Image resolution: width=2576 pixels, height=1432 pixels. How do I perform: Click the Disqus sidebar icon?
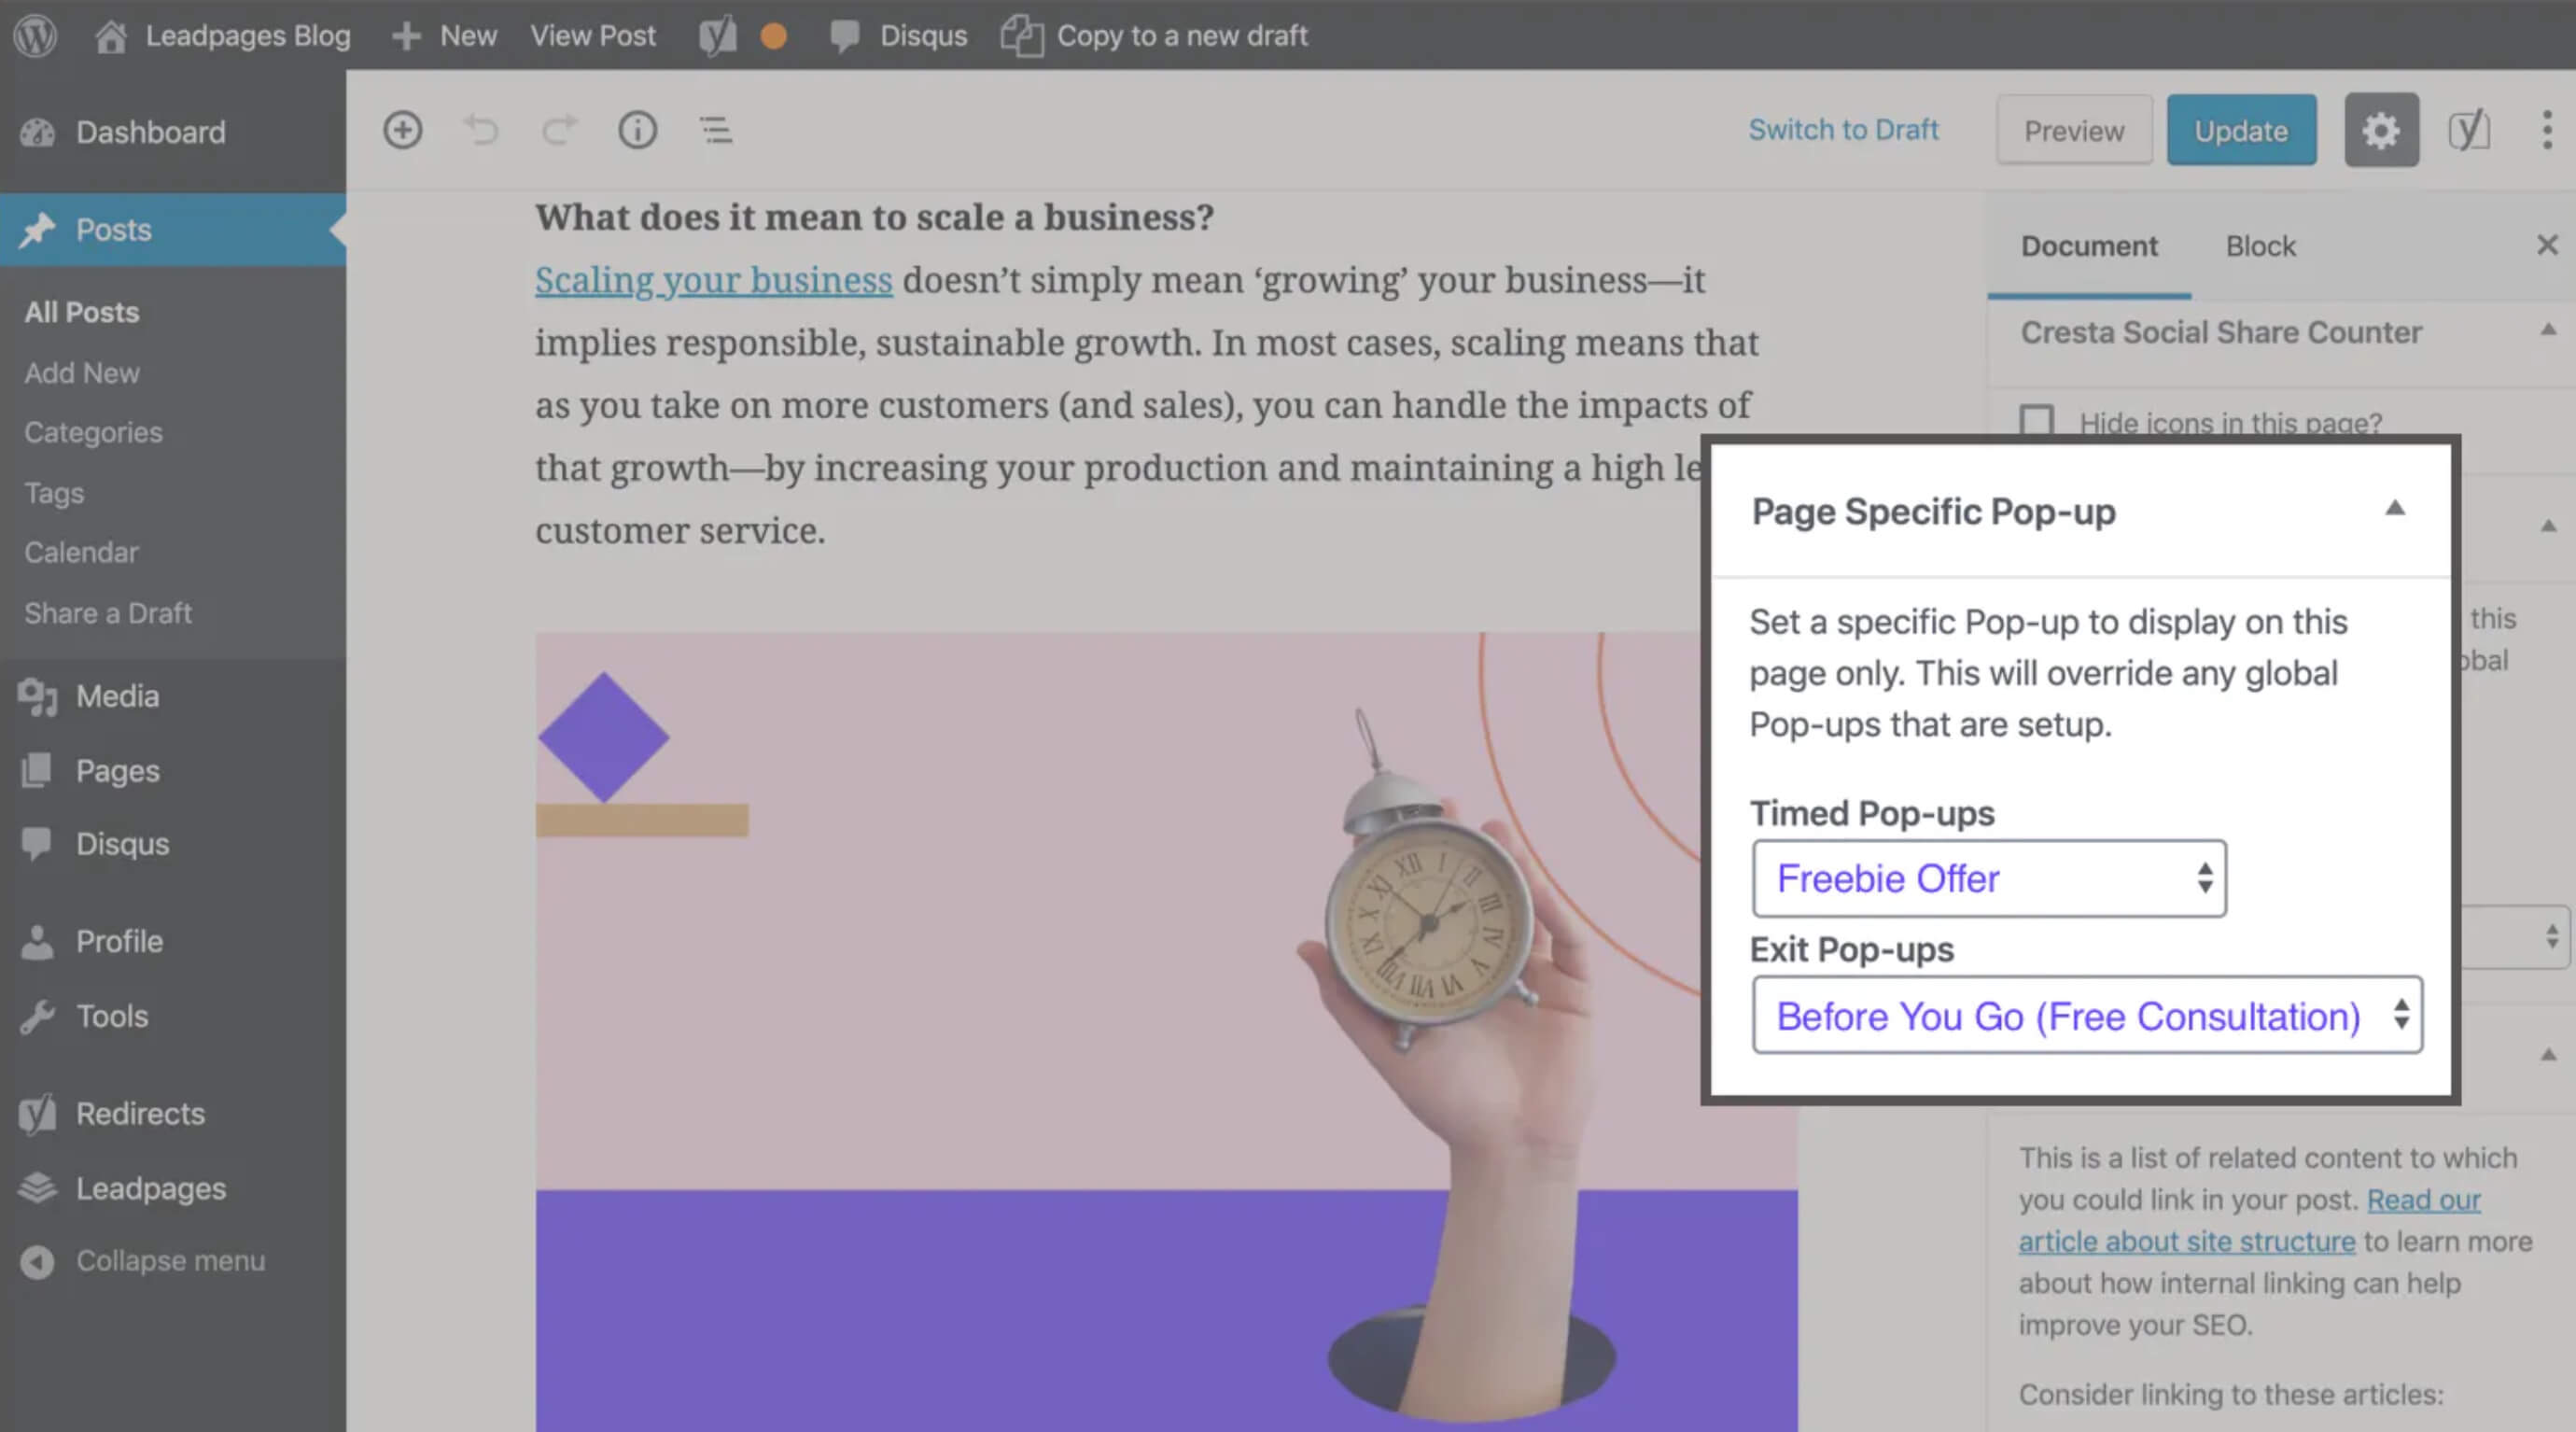40,843
